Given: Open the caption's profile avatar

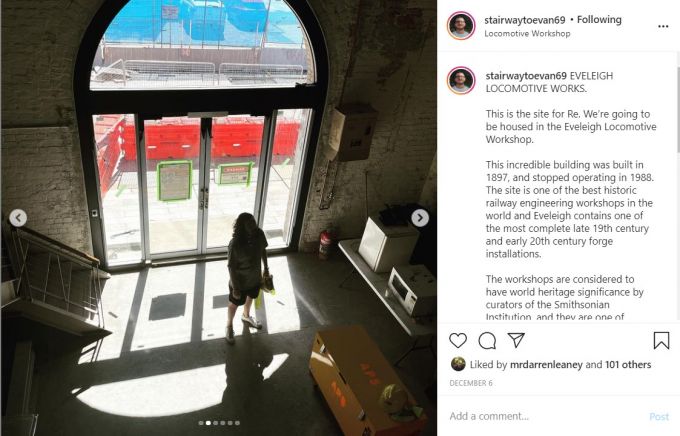Looking at the screenshot, I should click(x=461, y=81).
